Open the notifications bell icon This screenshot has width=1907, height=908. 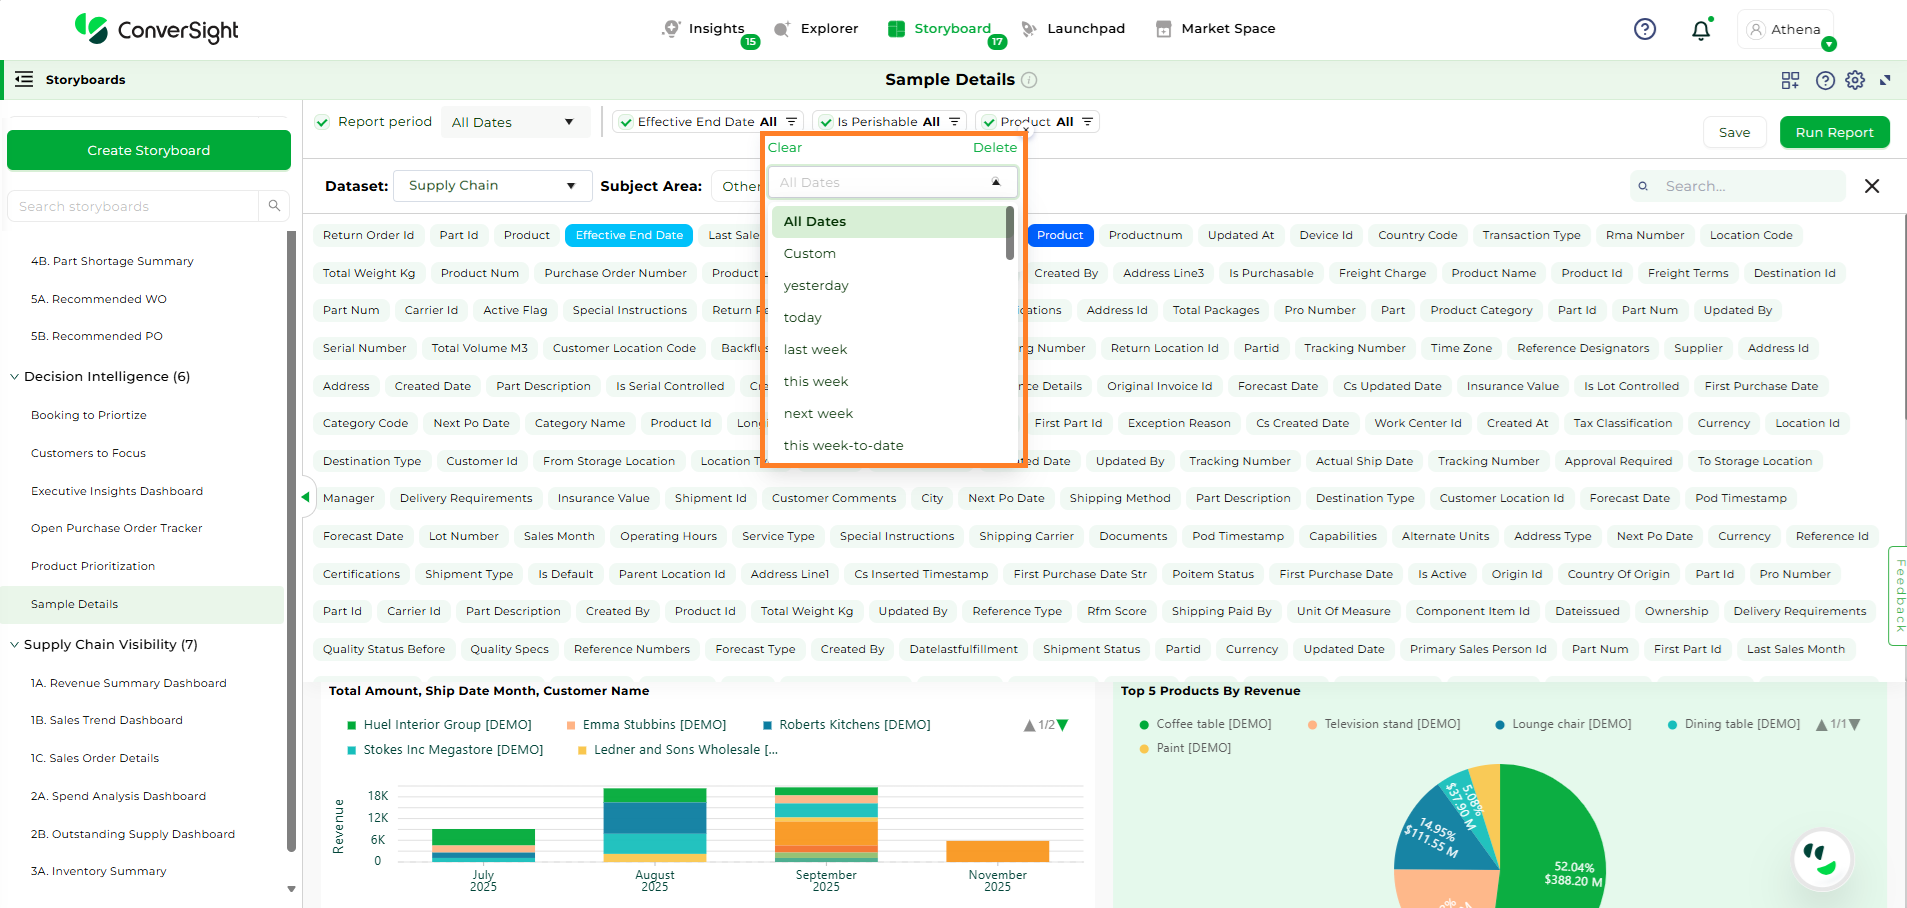click(1700, 30)
